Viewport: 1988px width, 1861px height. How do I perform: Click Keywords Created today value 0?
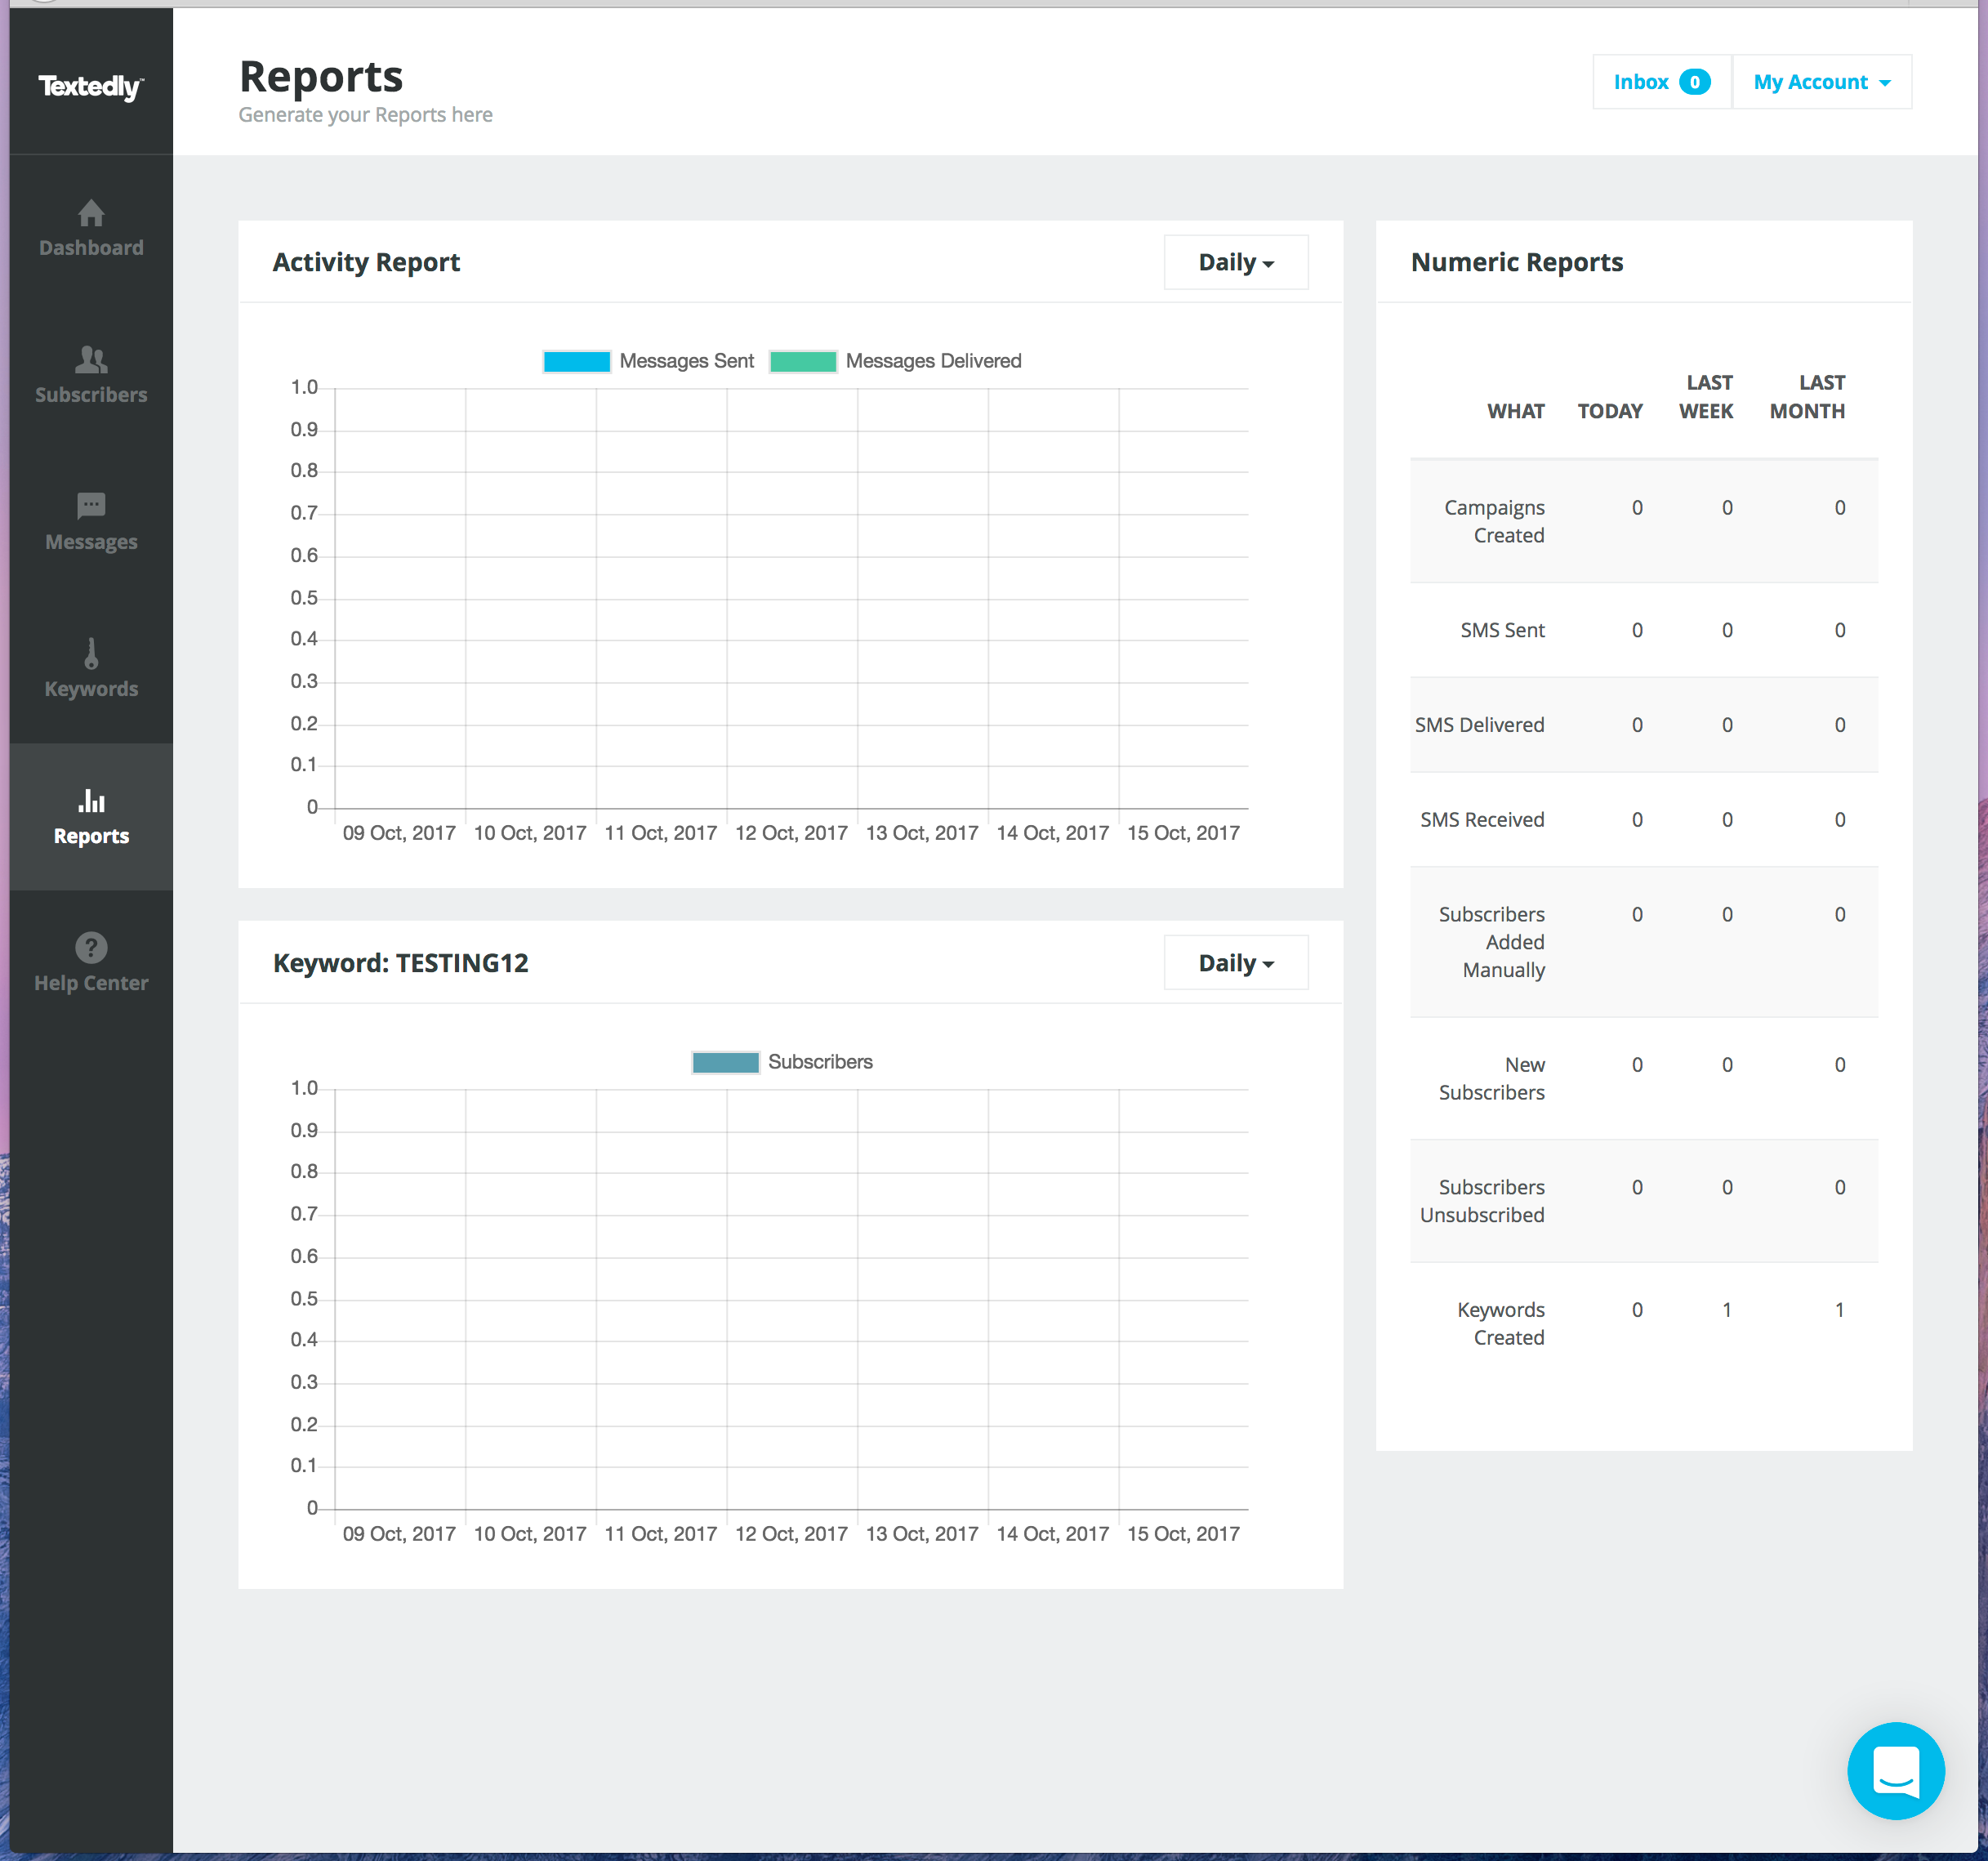[1637, 1310]
